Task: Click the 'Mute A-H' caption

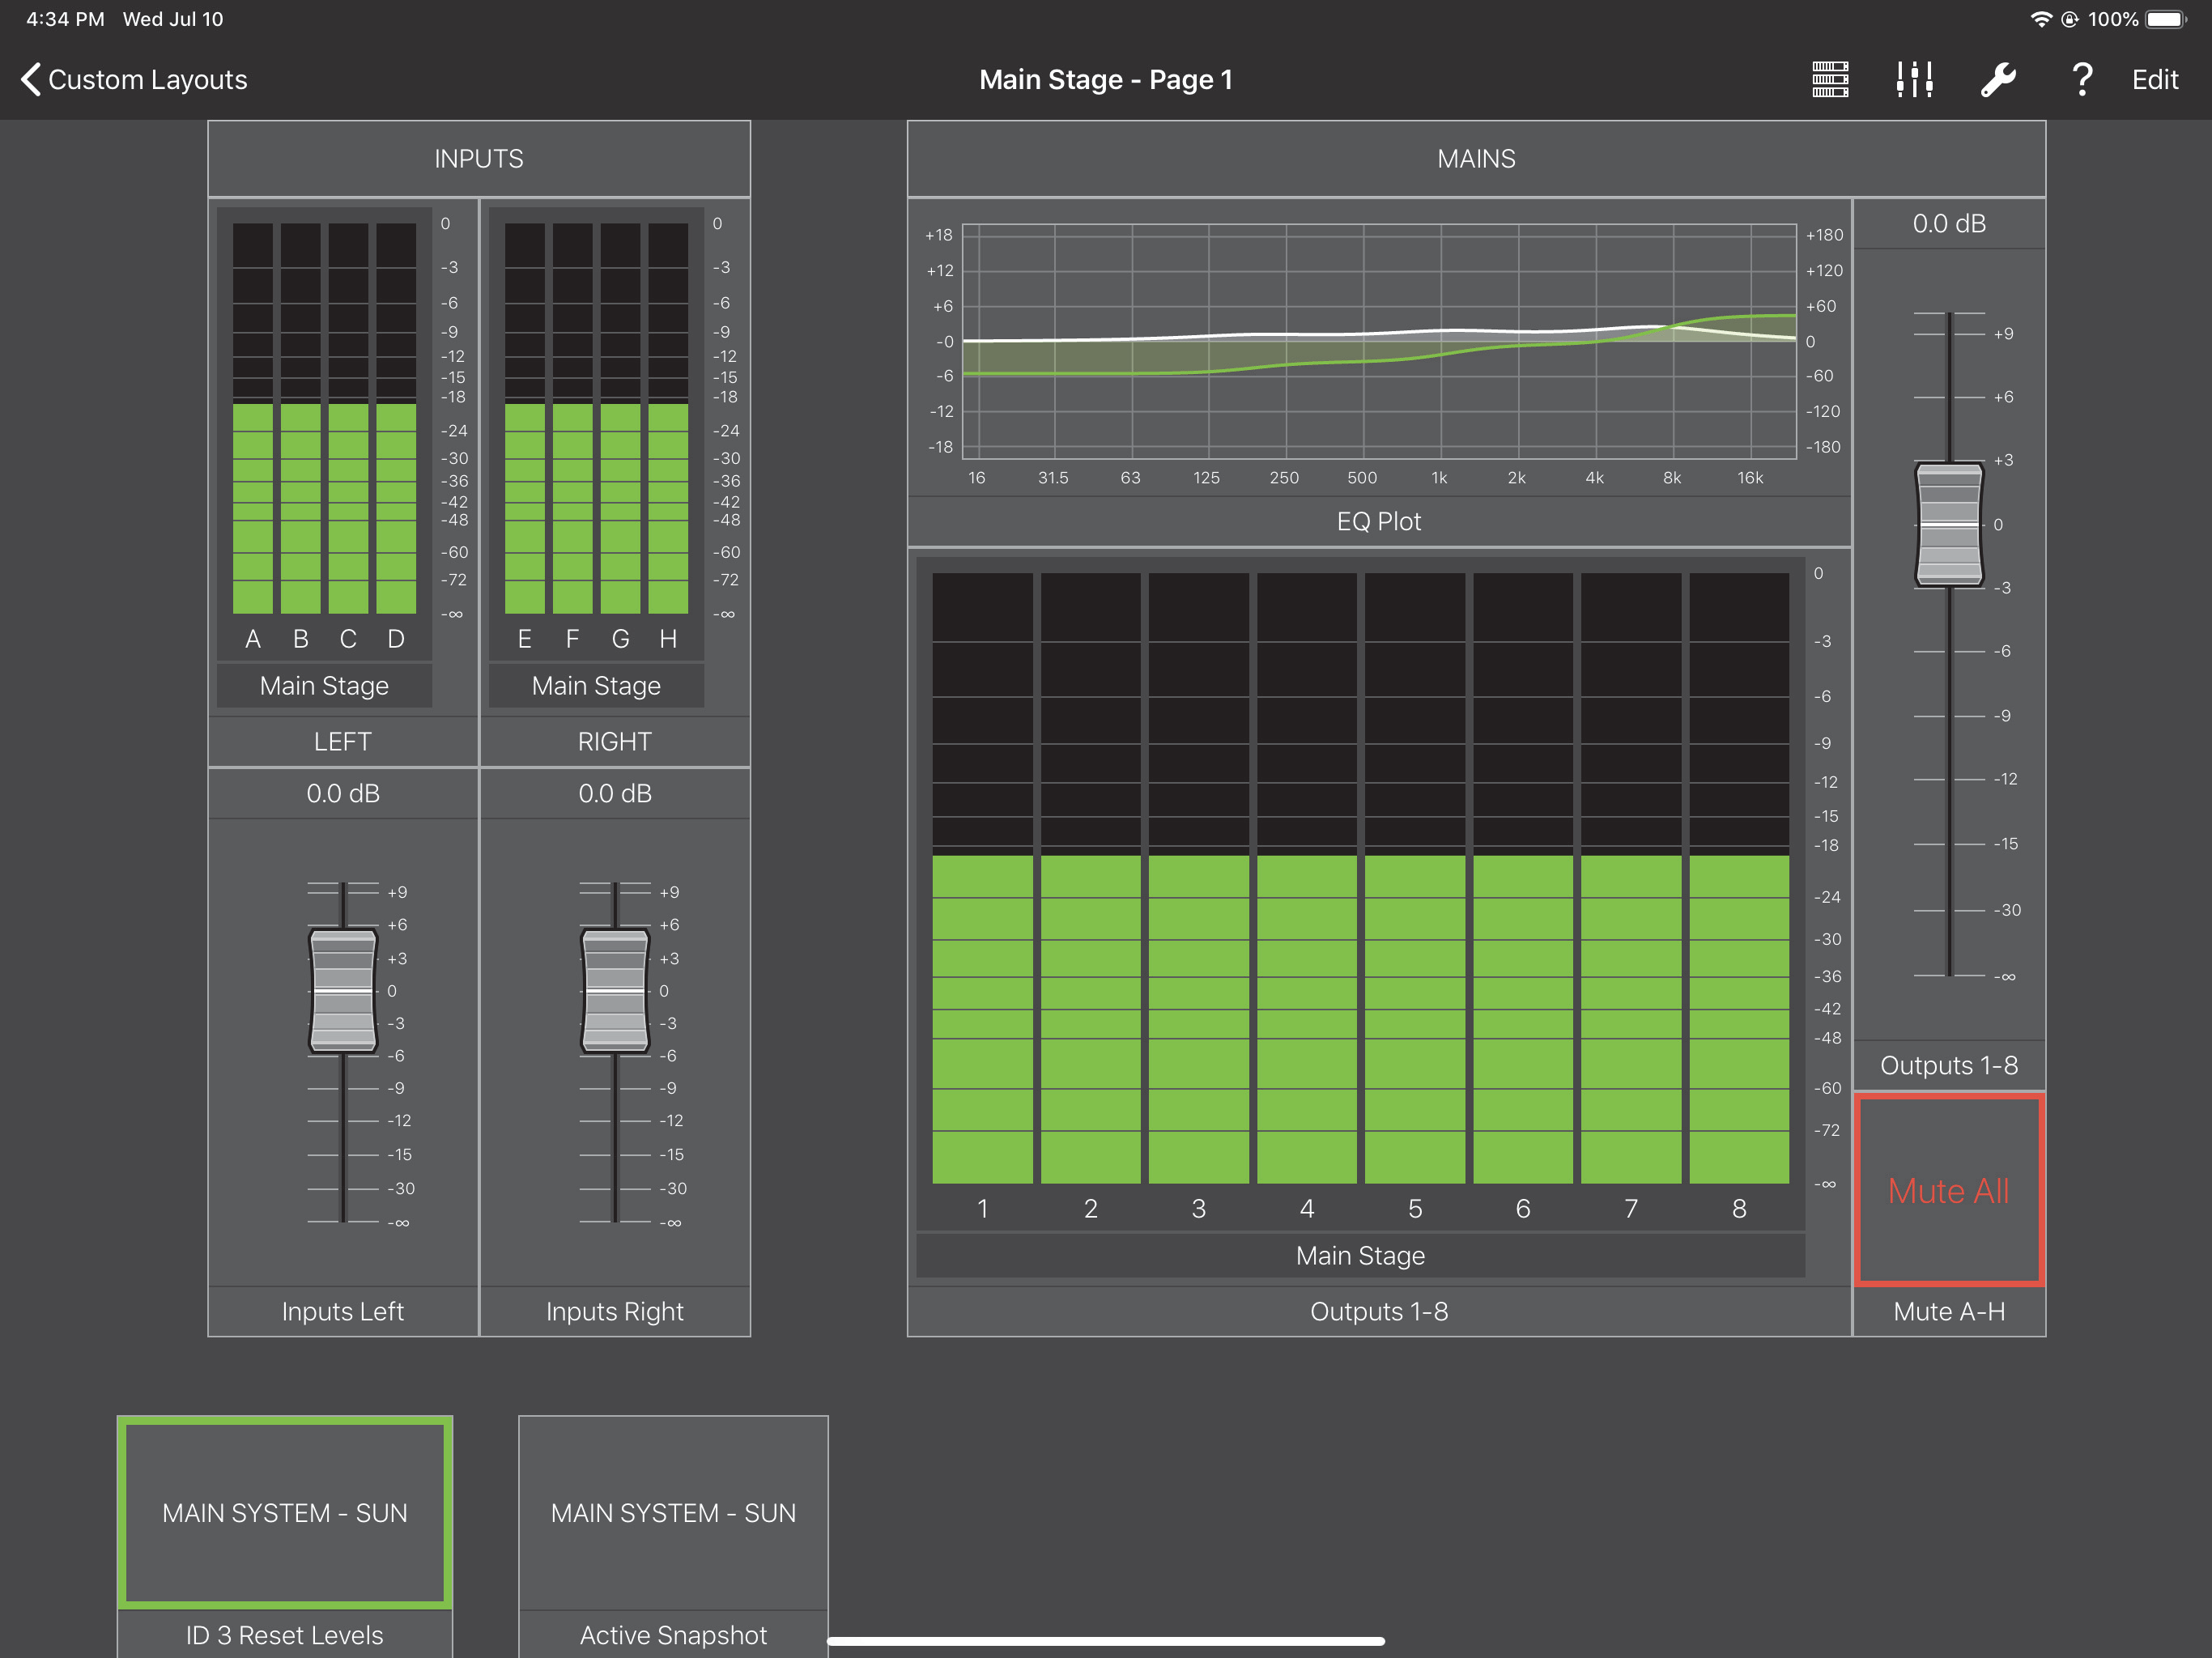Action: coord(1949,1311)
